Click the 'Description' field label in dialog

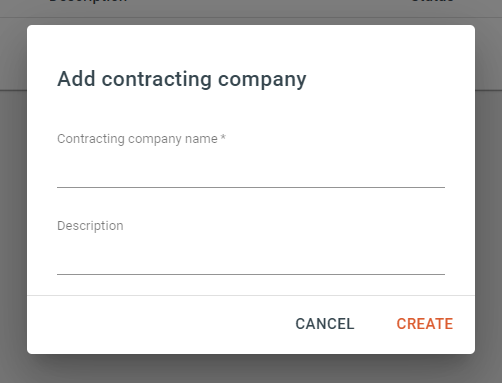pyautogui.click(x=90, y=226)
